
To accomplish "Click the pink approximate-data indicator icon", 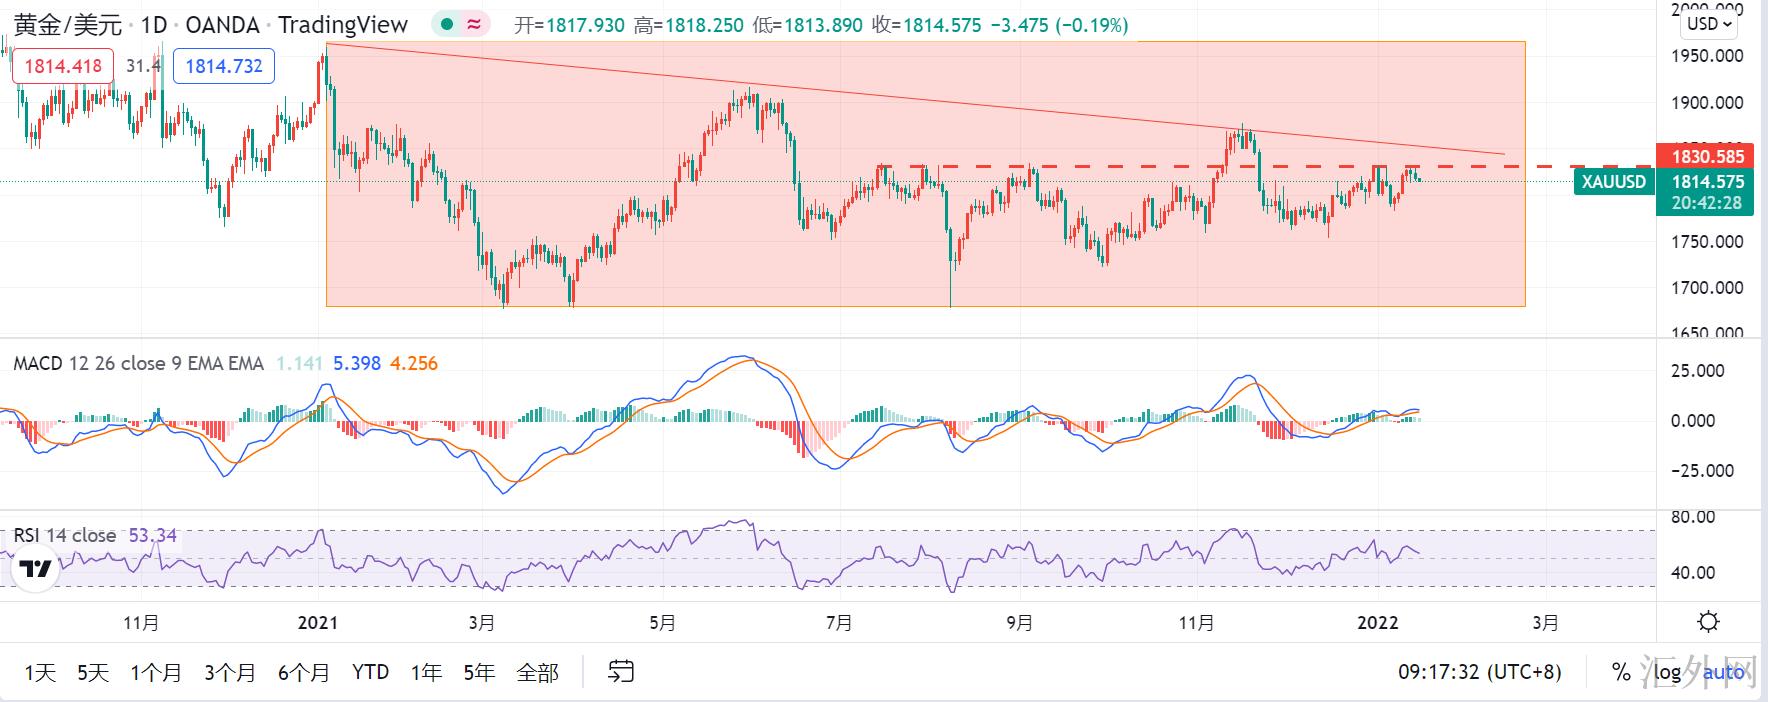I will (474, 25).
